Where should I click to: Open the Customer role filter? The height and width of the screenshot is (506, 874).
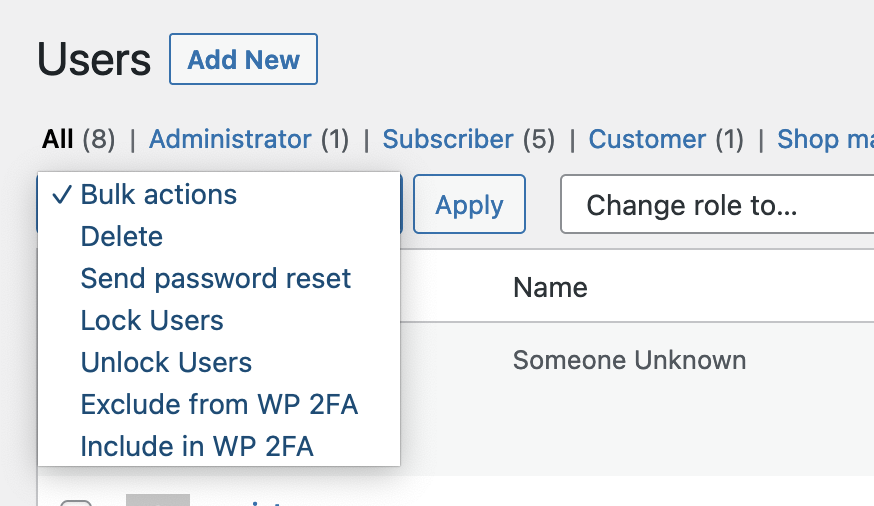(x=647, y=139)
